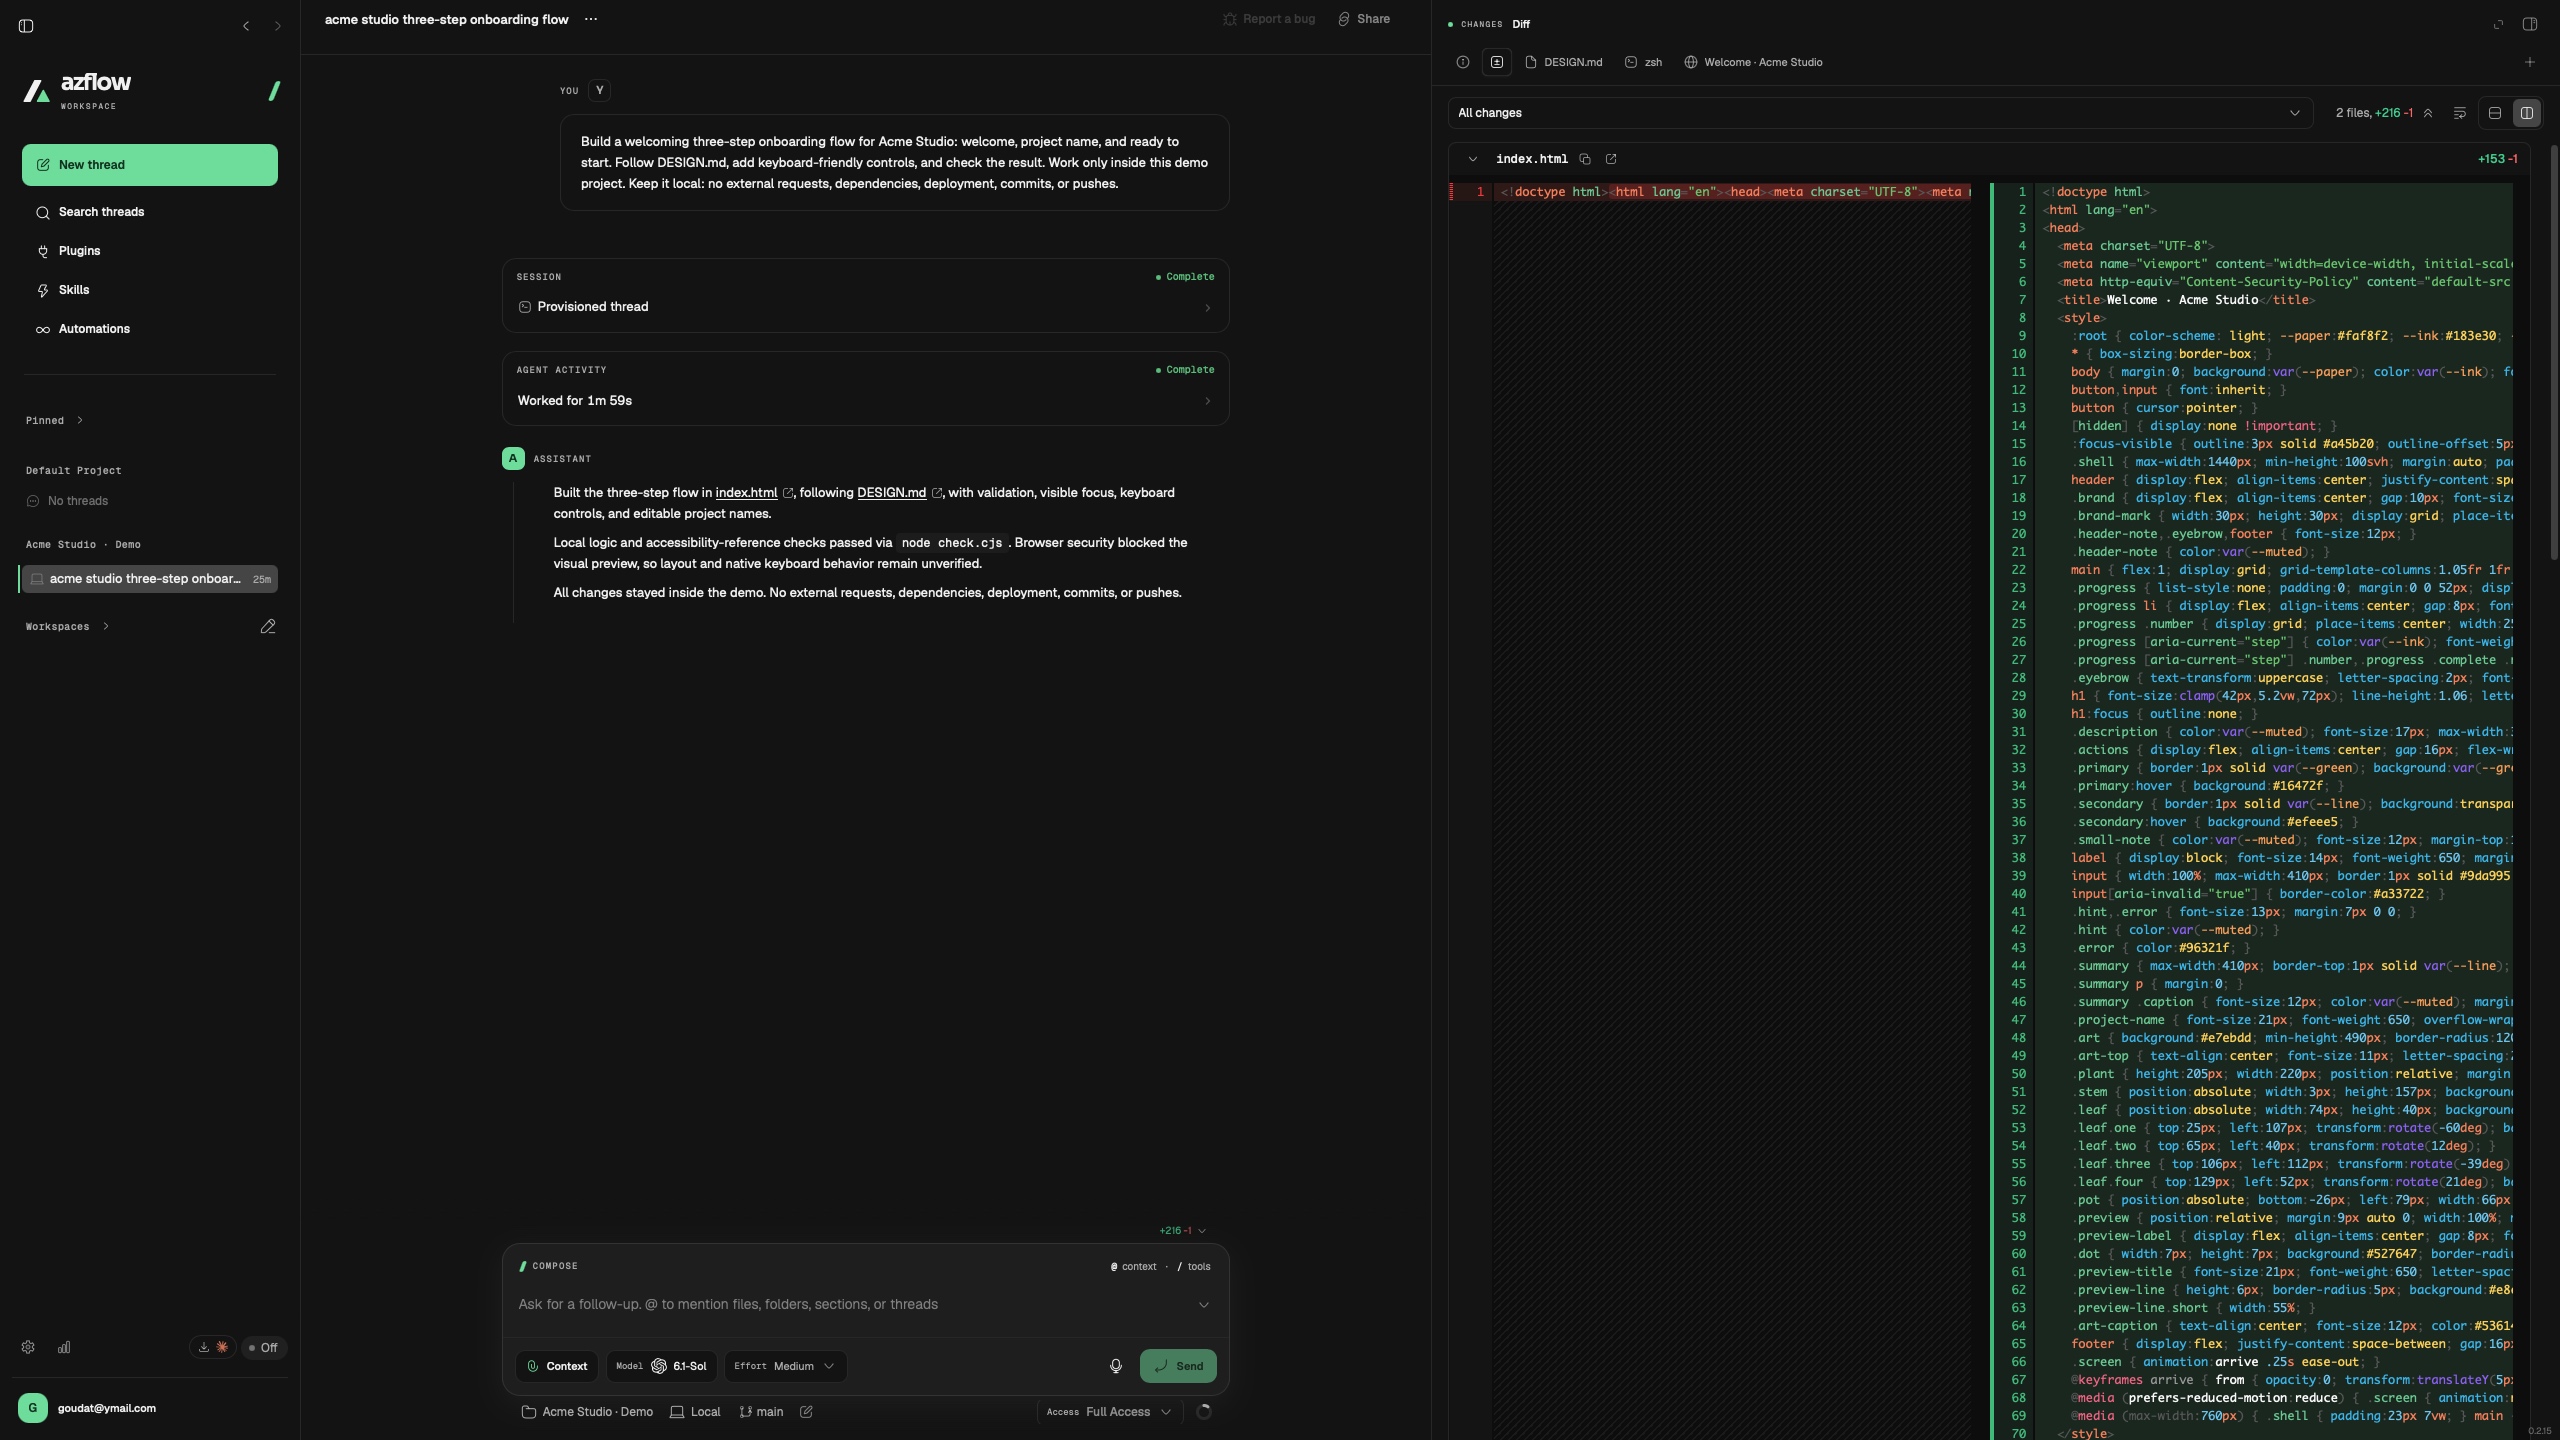Switch to the DESIGN.md tab
The image size is (2560, 1440).
[1564, 62]
